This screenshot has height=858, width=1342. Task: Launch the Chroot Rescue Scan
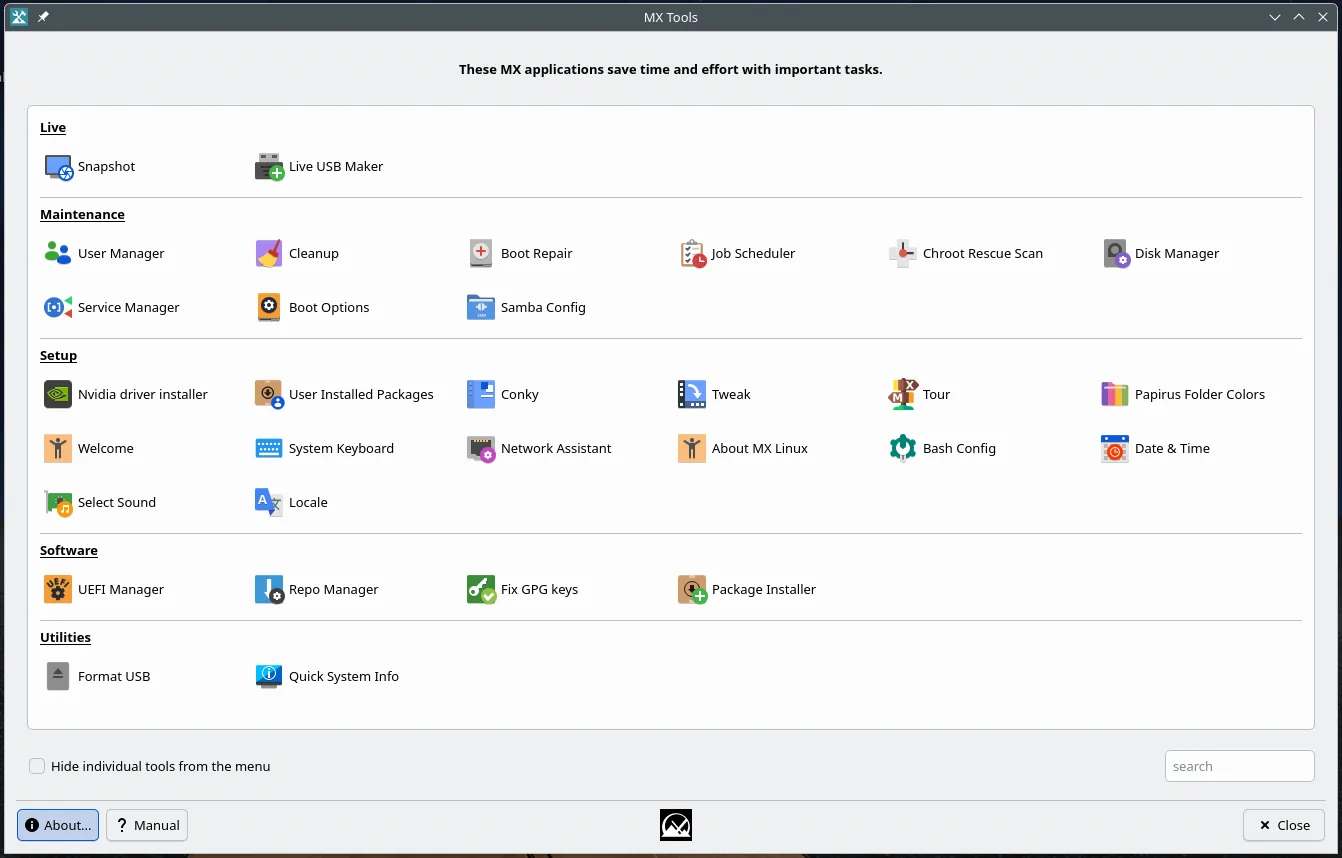click(966, 253)
